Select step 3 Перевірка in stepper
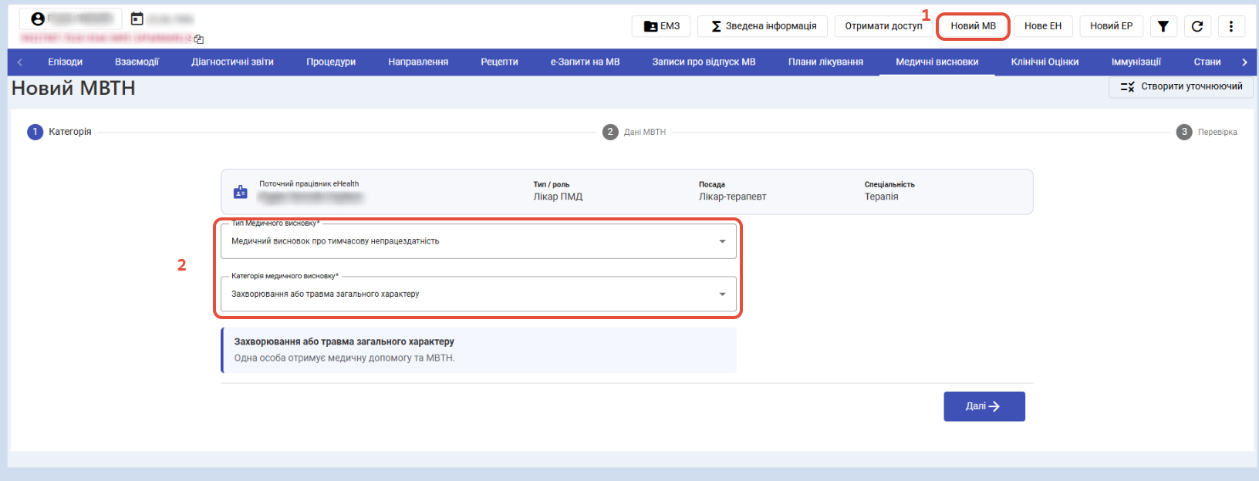This screenshot has height=481, width=1259. pyautogui.click(x=1207, y=132)
